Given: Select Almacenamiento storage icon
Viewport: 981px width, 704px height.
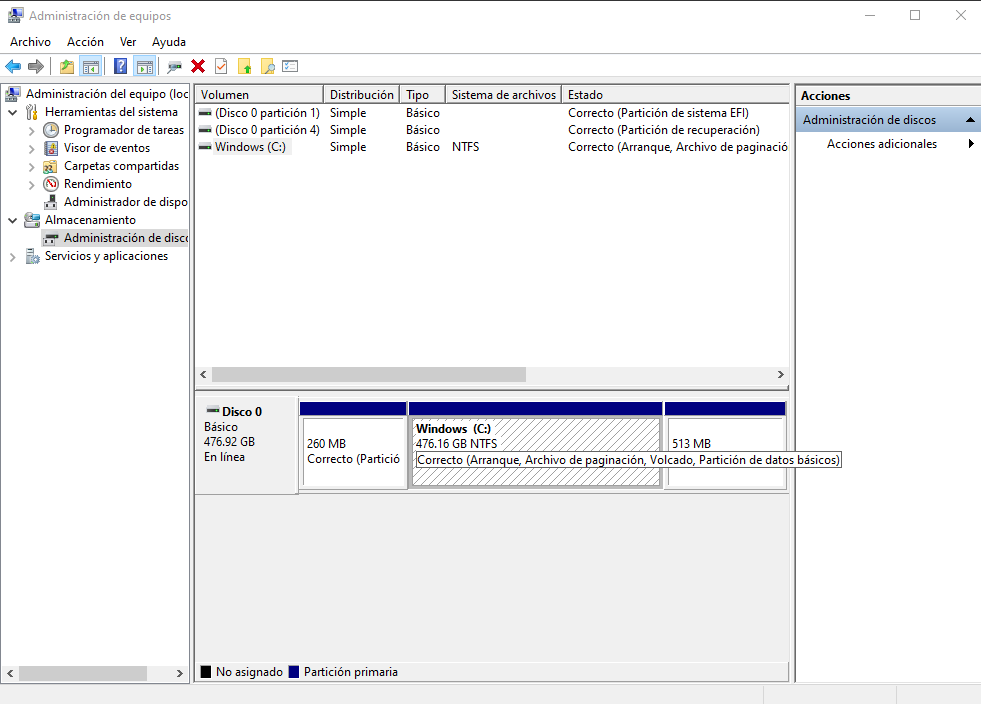Looking at the screenshot, I should pyautogui.click(x=32, y=220).
